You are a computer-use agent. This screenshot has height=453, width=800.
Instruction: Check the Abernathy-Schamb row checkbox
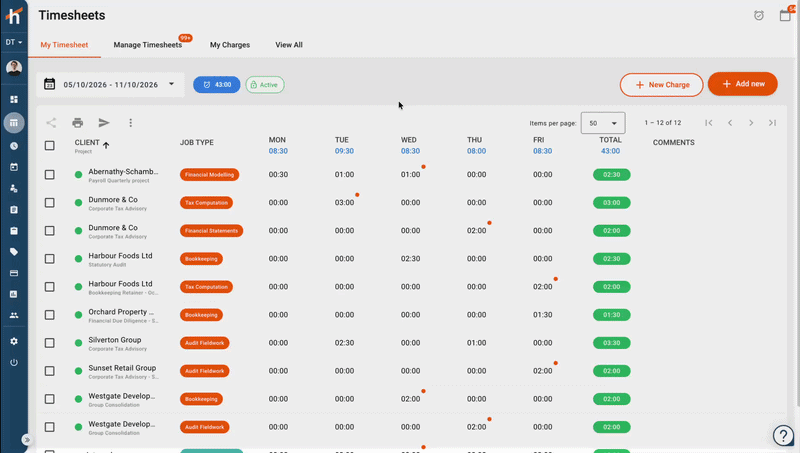(49, 174)
